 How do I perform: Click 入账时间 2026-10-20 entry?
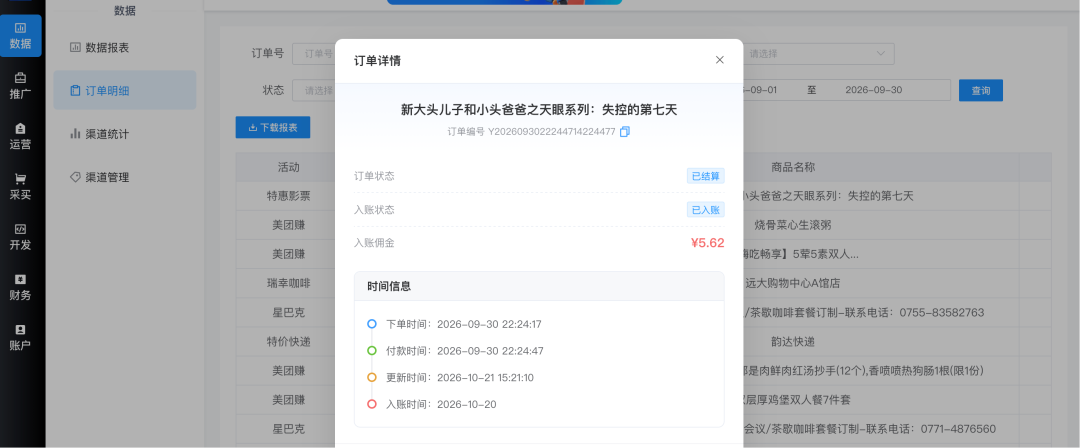441,405
